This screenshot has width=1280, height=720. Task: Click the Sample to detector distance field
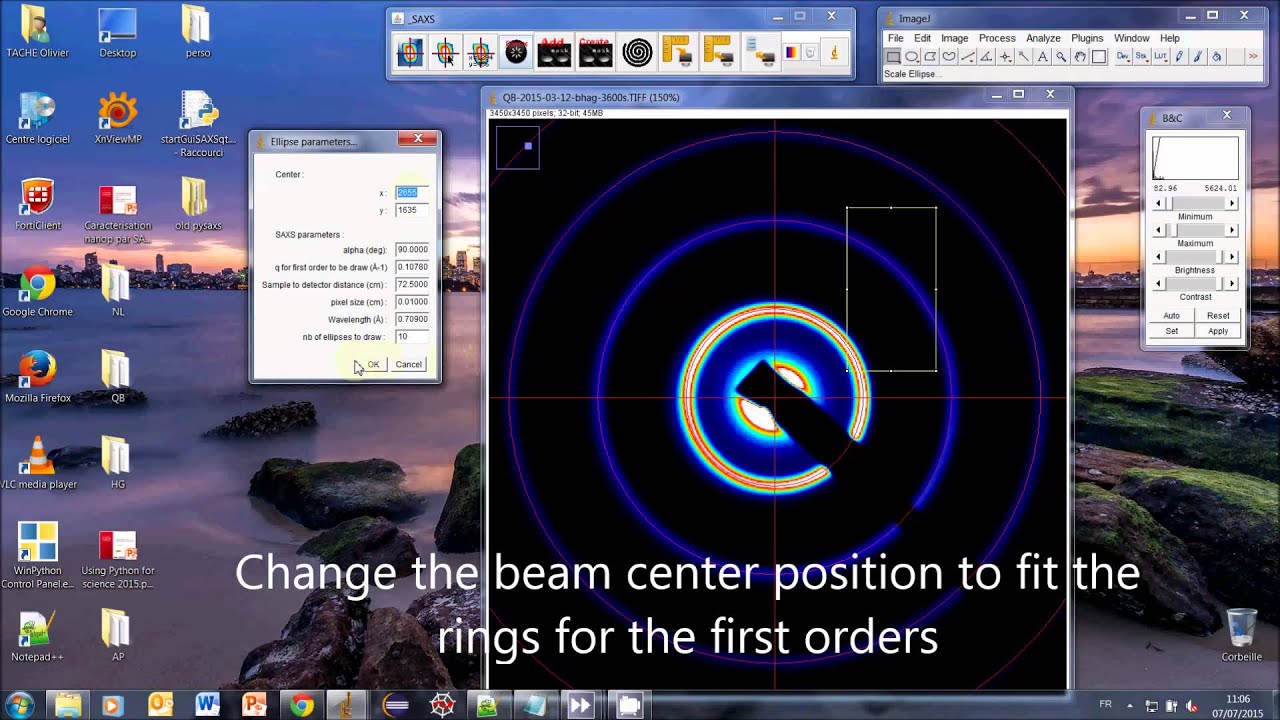tap(412, 284)
